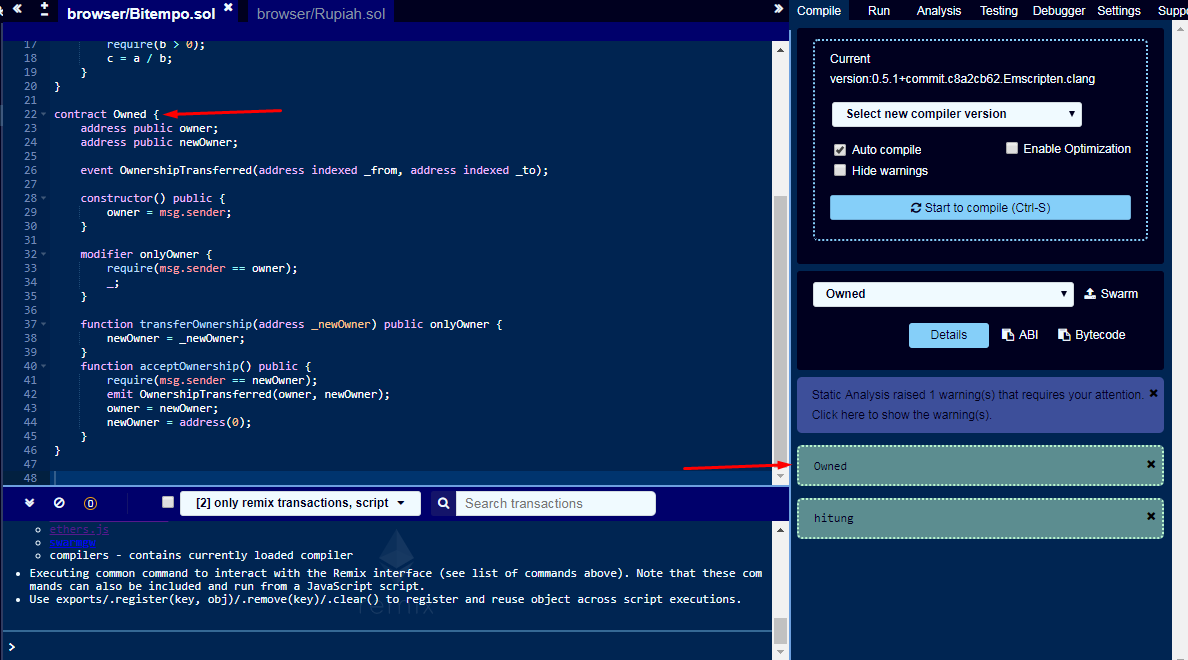Click the pending transactions counter circle
Image resolution: width=1188 pixels, height=660 pixels.
pos(90,503)
